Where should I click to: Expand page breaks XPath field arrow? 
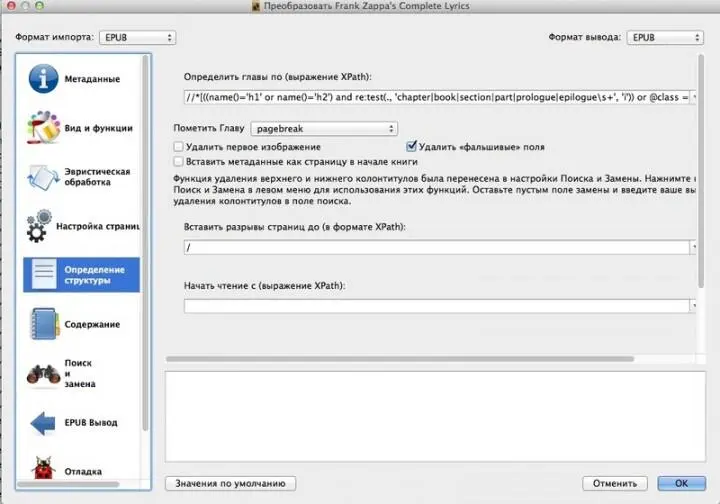pos(693,247)
